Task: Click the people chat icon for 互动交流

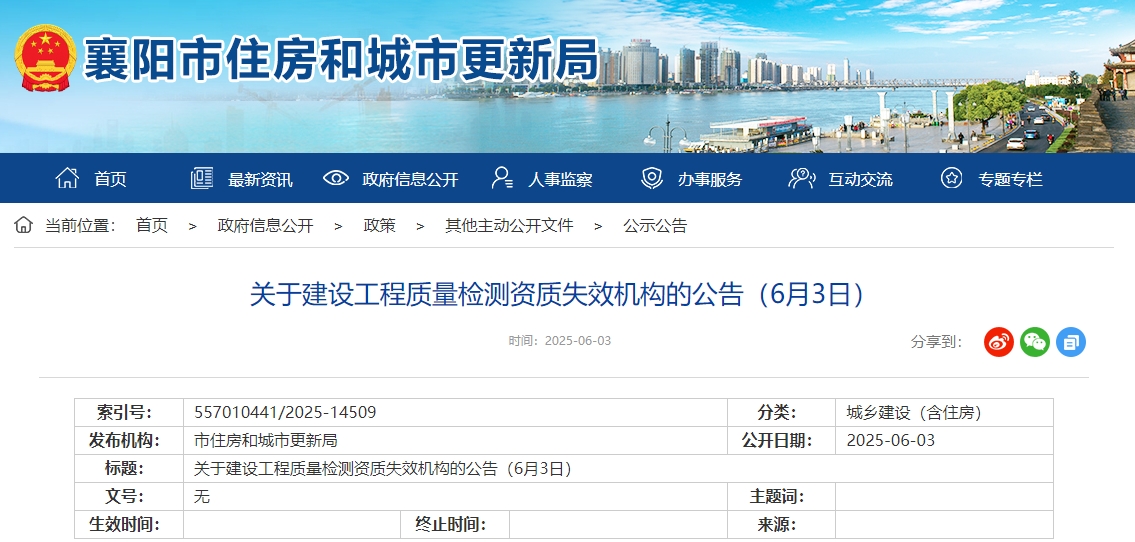Action: point(801,179)
